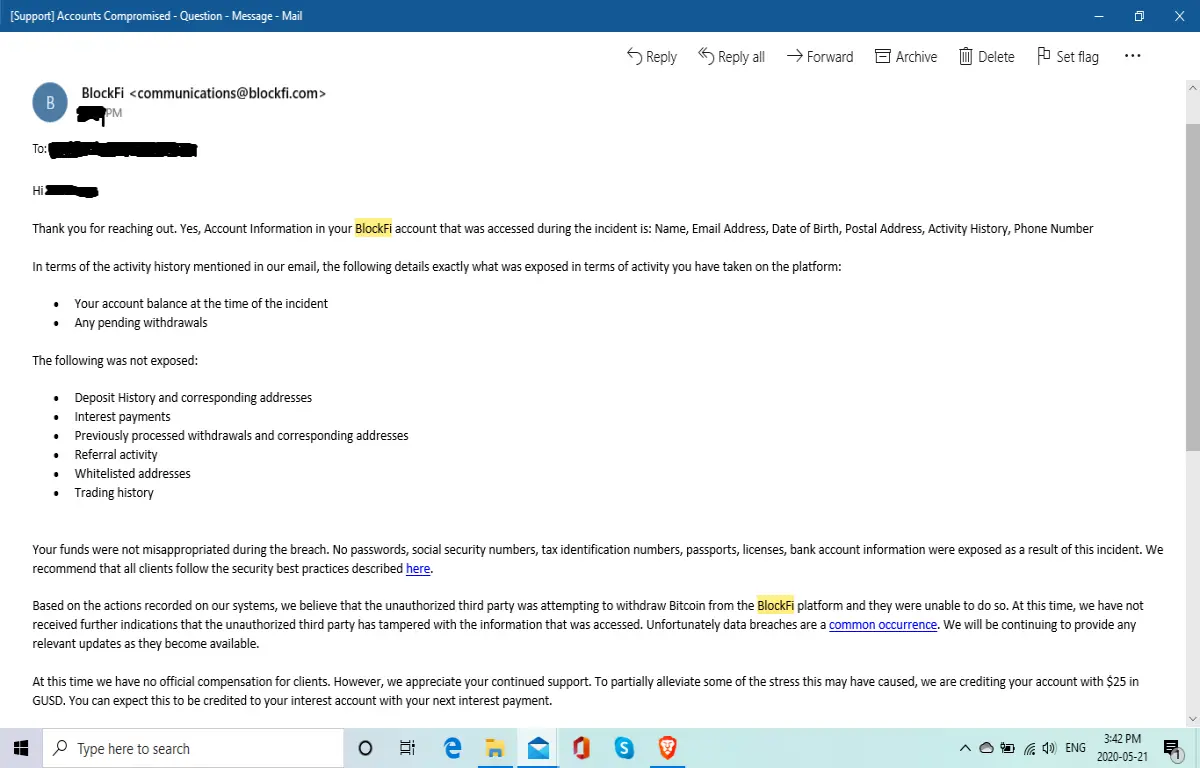Show hidden system tray icons
The height and width of the screenshot is (768, 1200).
point(965,748)
